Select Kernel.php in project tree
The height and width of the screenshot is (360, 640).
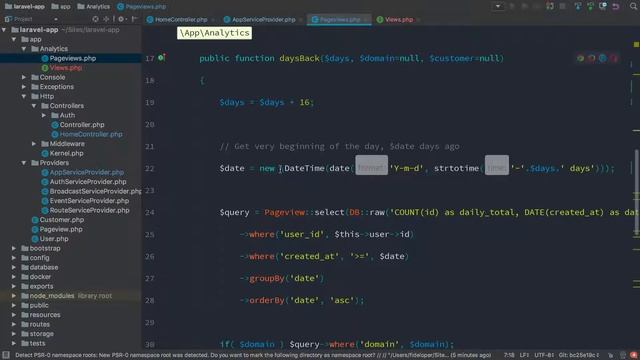tap(62, 153)
